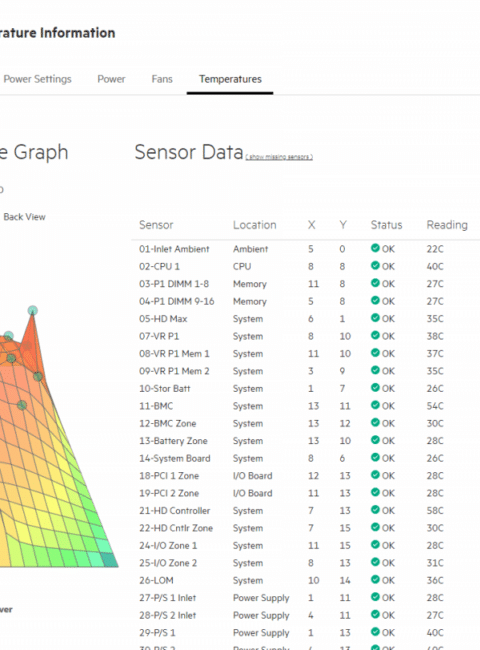Image resolution: width=480 pixels, height=650 pixels.
Task: Switch to the Power Settings tab
Action: pos(37,79)
